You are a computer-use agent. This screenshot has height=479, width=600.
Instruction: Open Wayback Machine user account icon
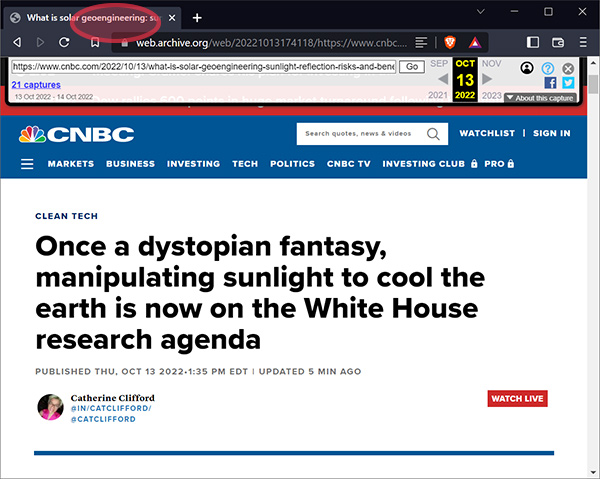click(x=527, y=67)
